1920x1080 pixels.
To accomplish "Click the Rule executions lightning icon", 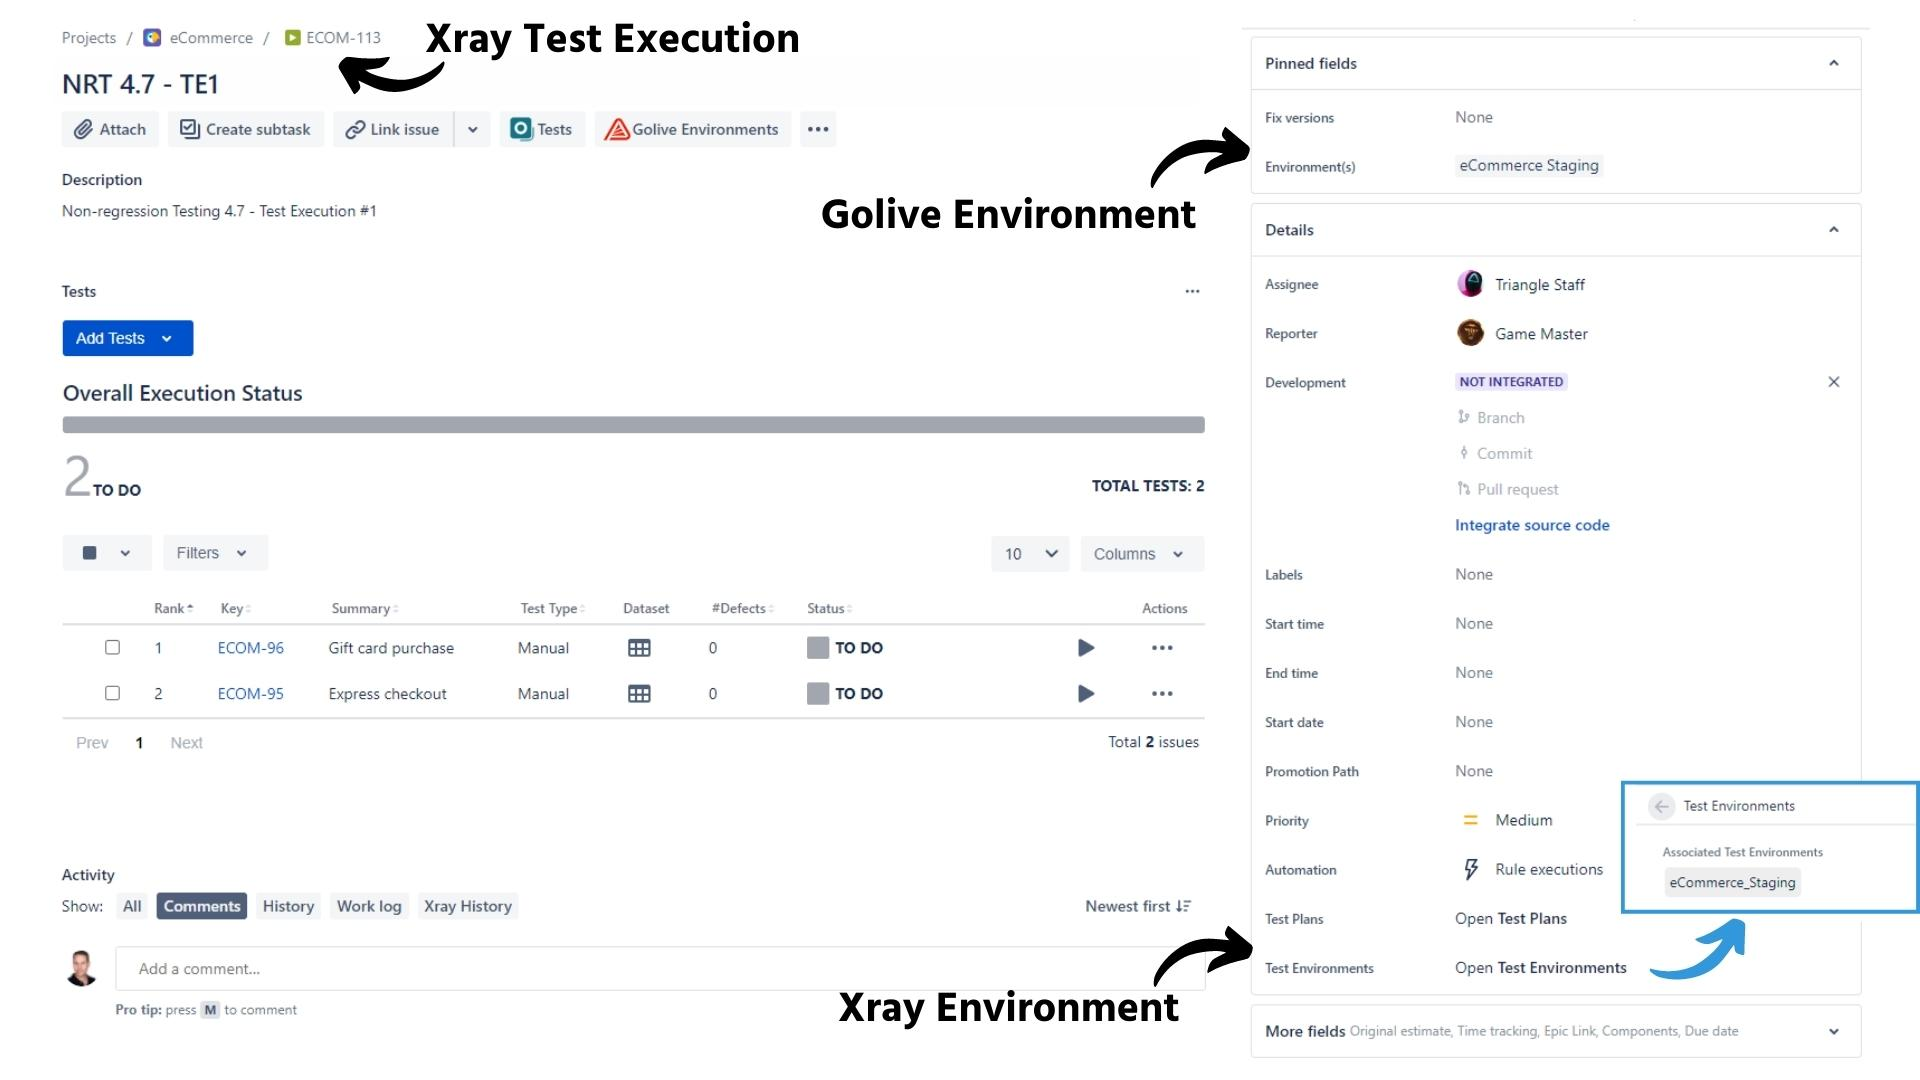I will point(1471,869).
